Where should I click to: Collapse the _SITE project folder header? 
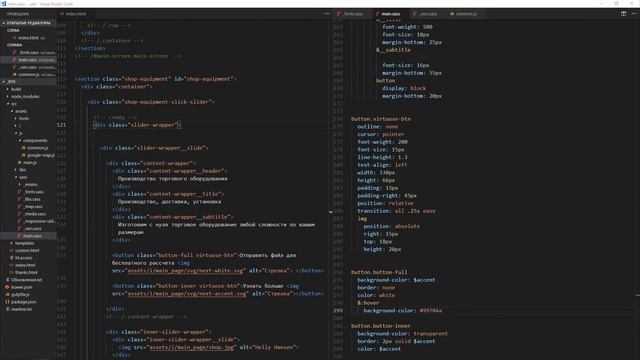point(28,82)
